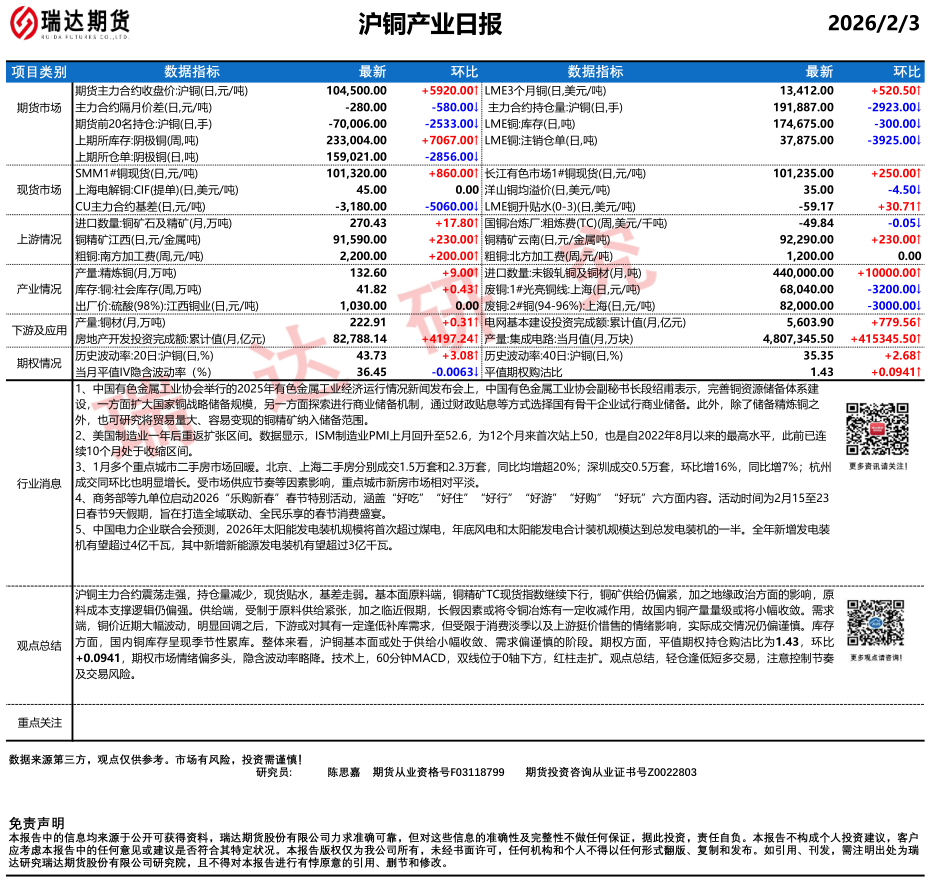Click the 期货市场 category cell
This screenshot has height=881, width=929.
coord(40,107)
